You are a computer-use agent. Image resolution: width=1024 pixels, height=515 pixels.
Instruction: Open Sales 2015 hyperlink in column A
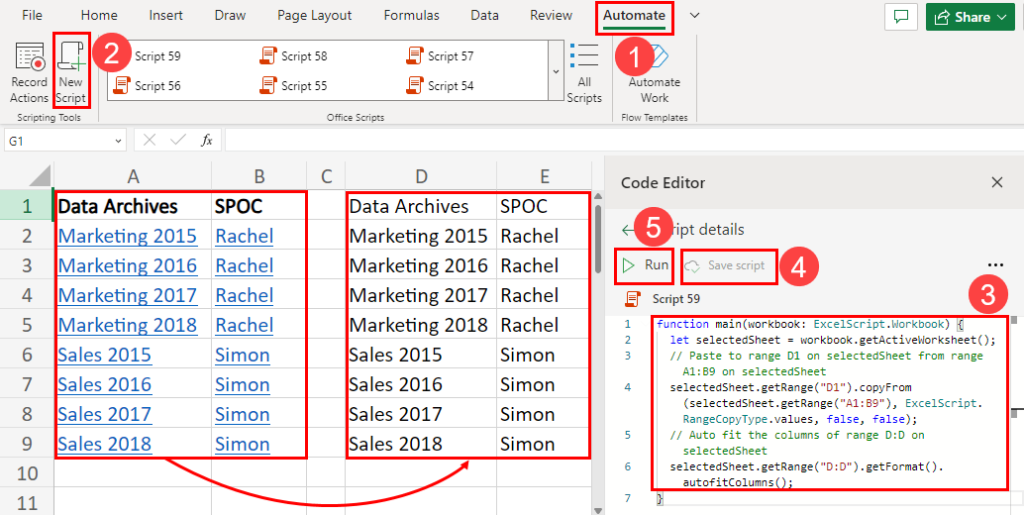104,355
